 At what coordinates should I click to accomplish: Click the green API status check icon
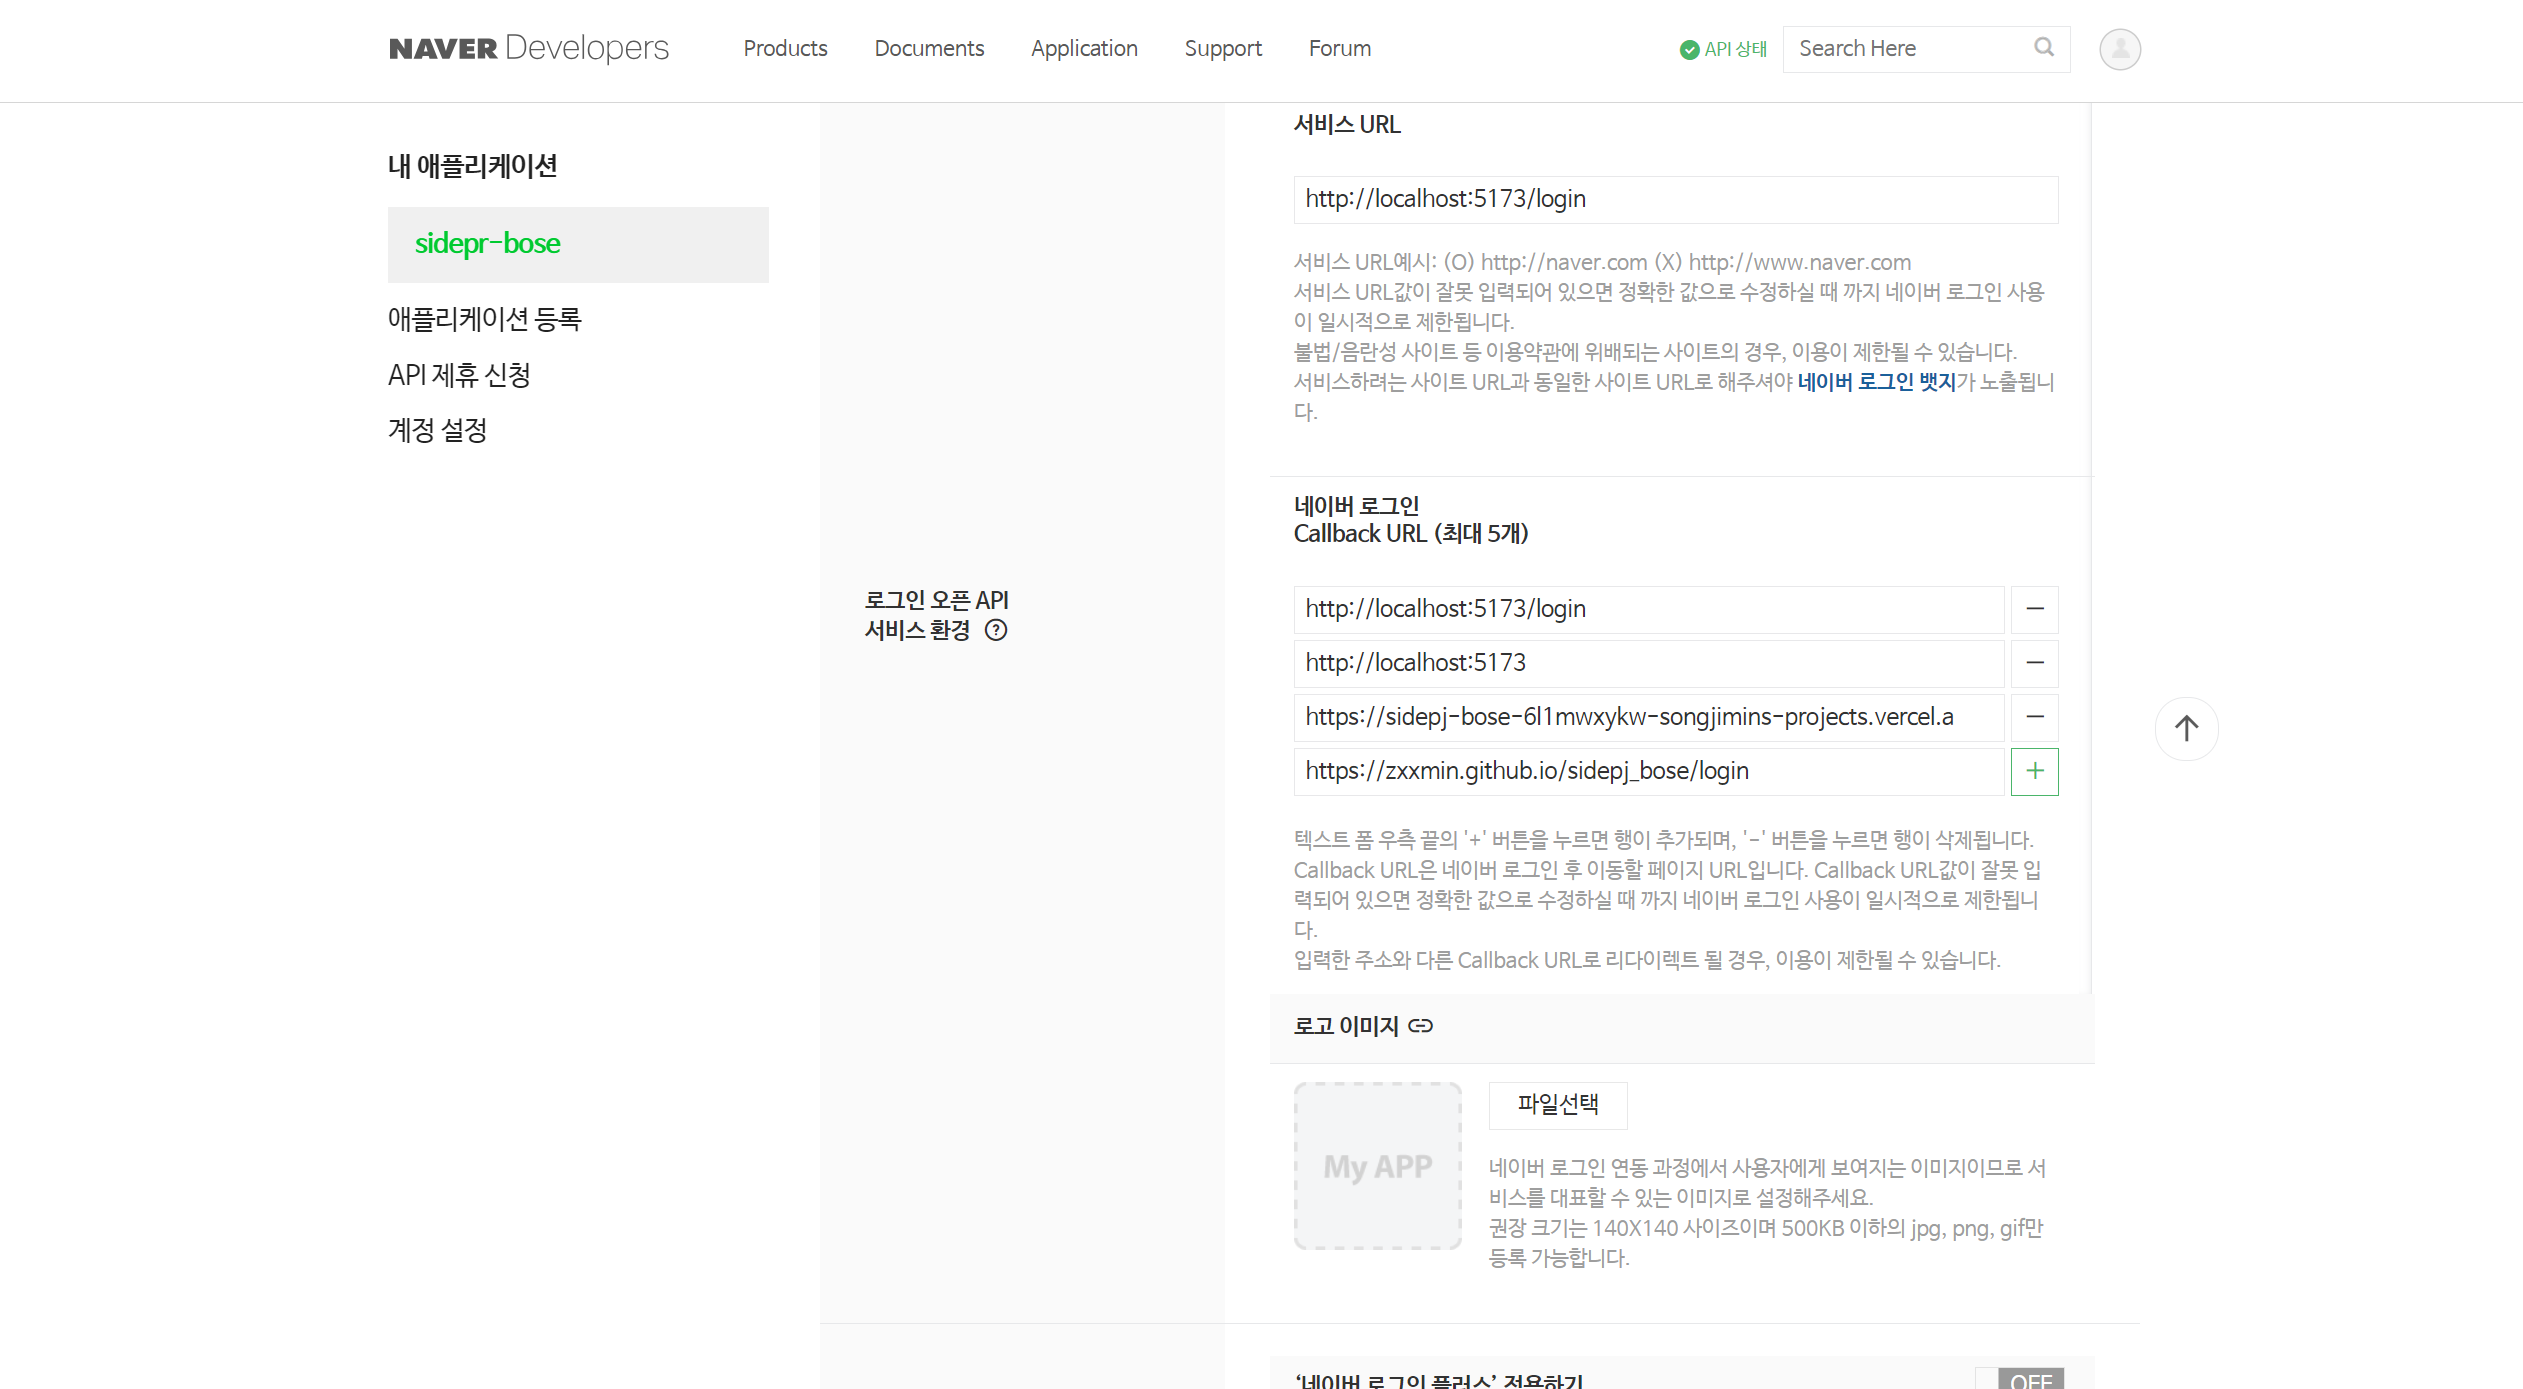point(1689,49)
